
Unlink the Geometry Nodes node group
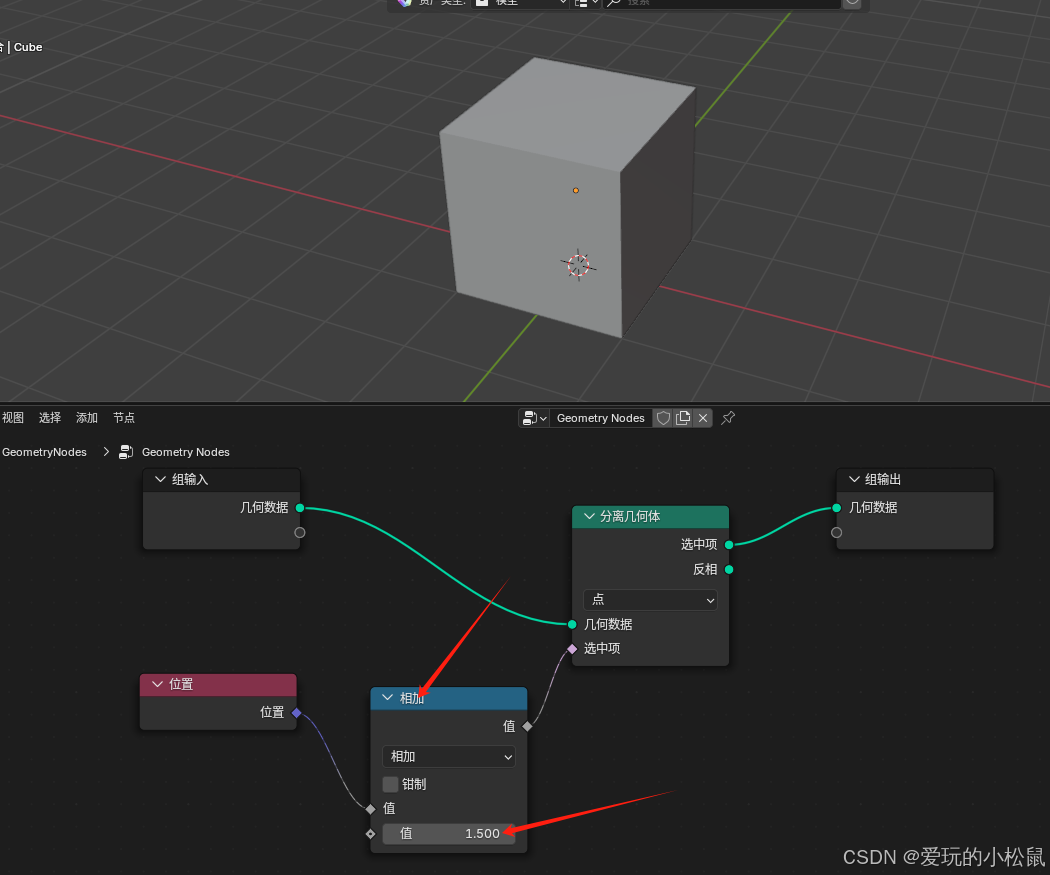[x=703, y=418]
